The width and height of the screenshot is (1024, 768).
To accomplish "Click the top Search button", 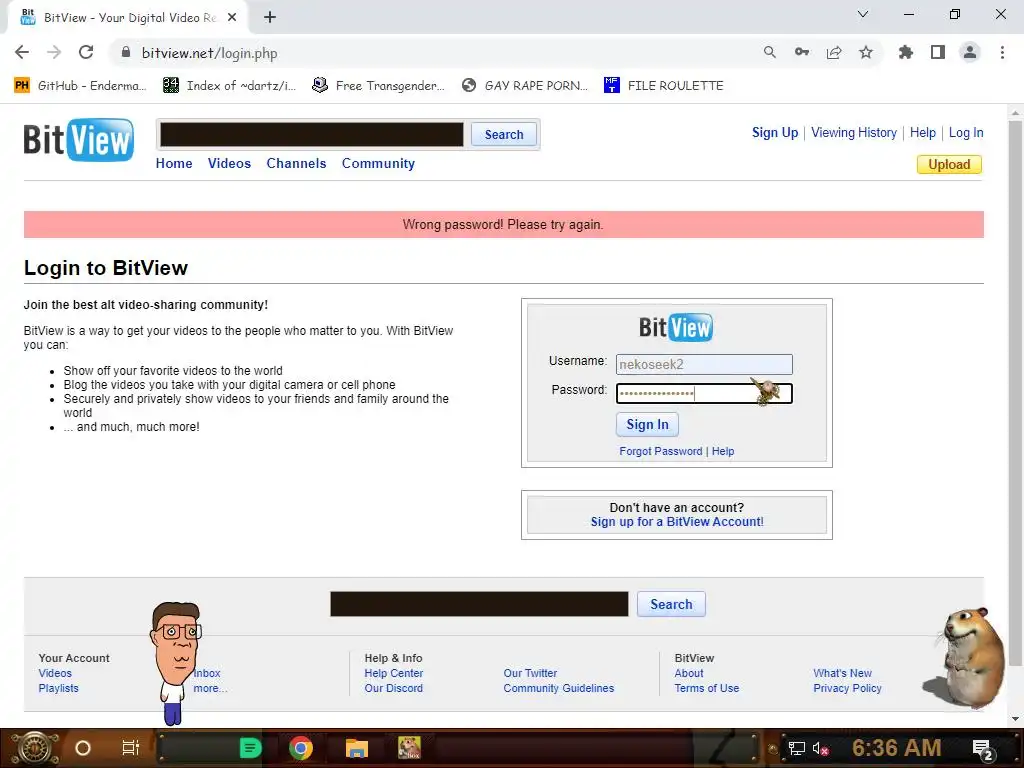I will [x=504, y=135].
